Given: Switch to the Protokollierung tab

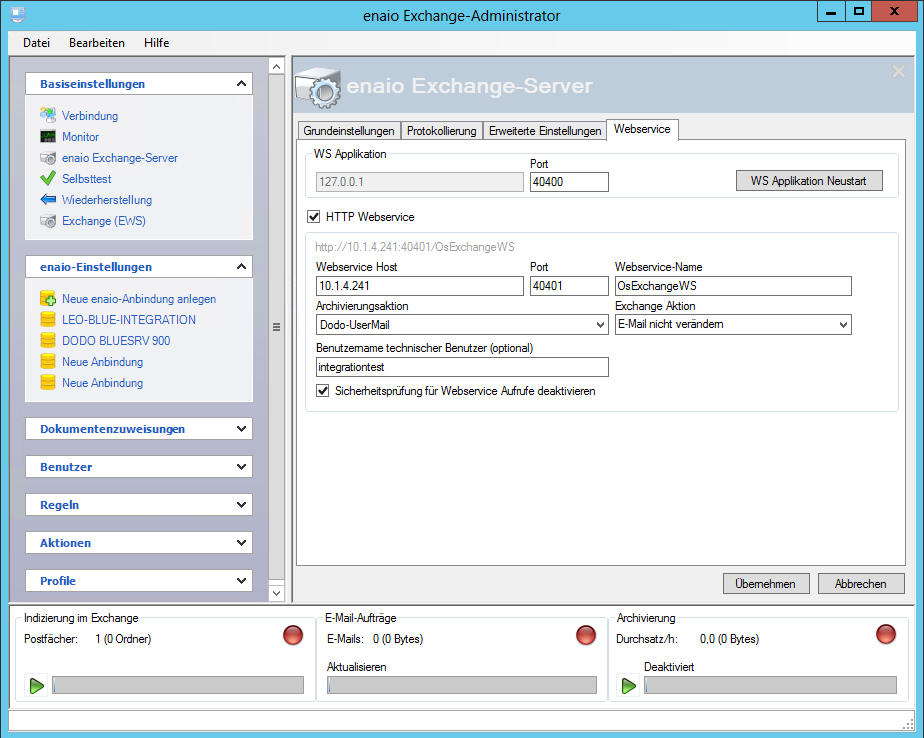Looking at the screenshot, I should click(x=441, y=131).
